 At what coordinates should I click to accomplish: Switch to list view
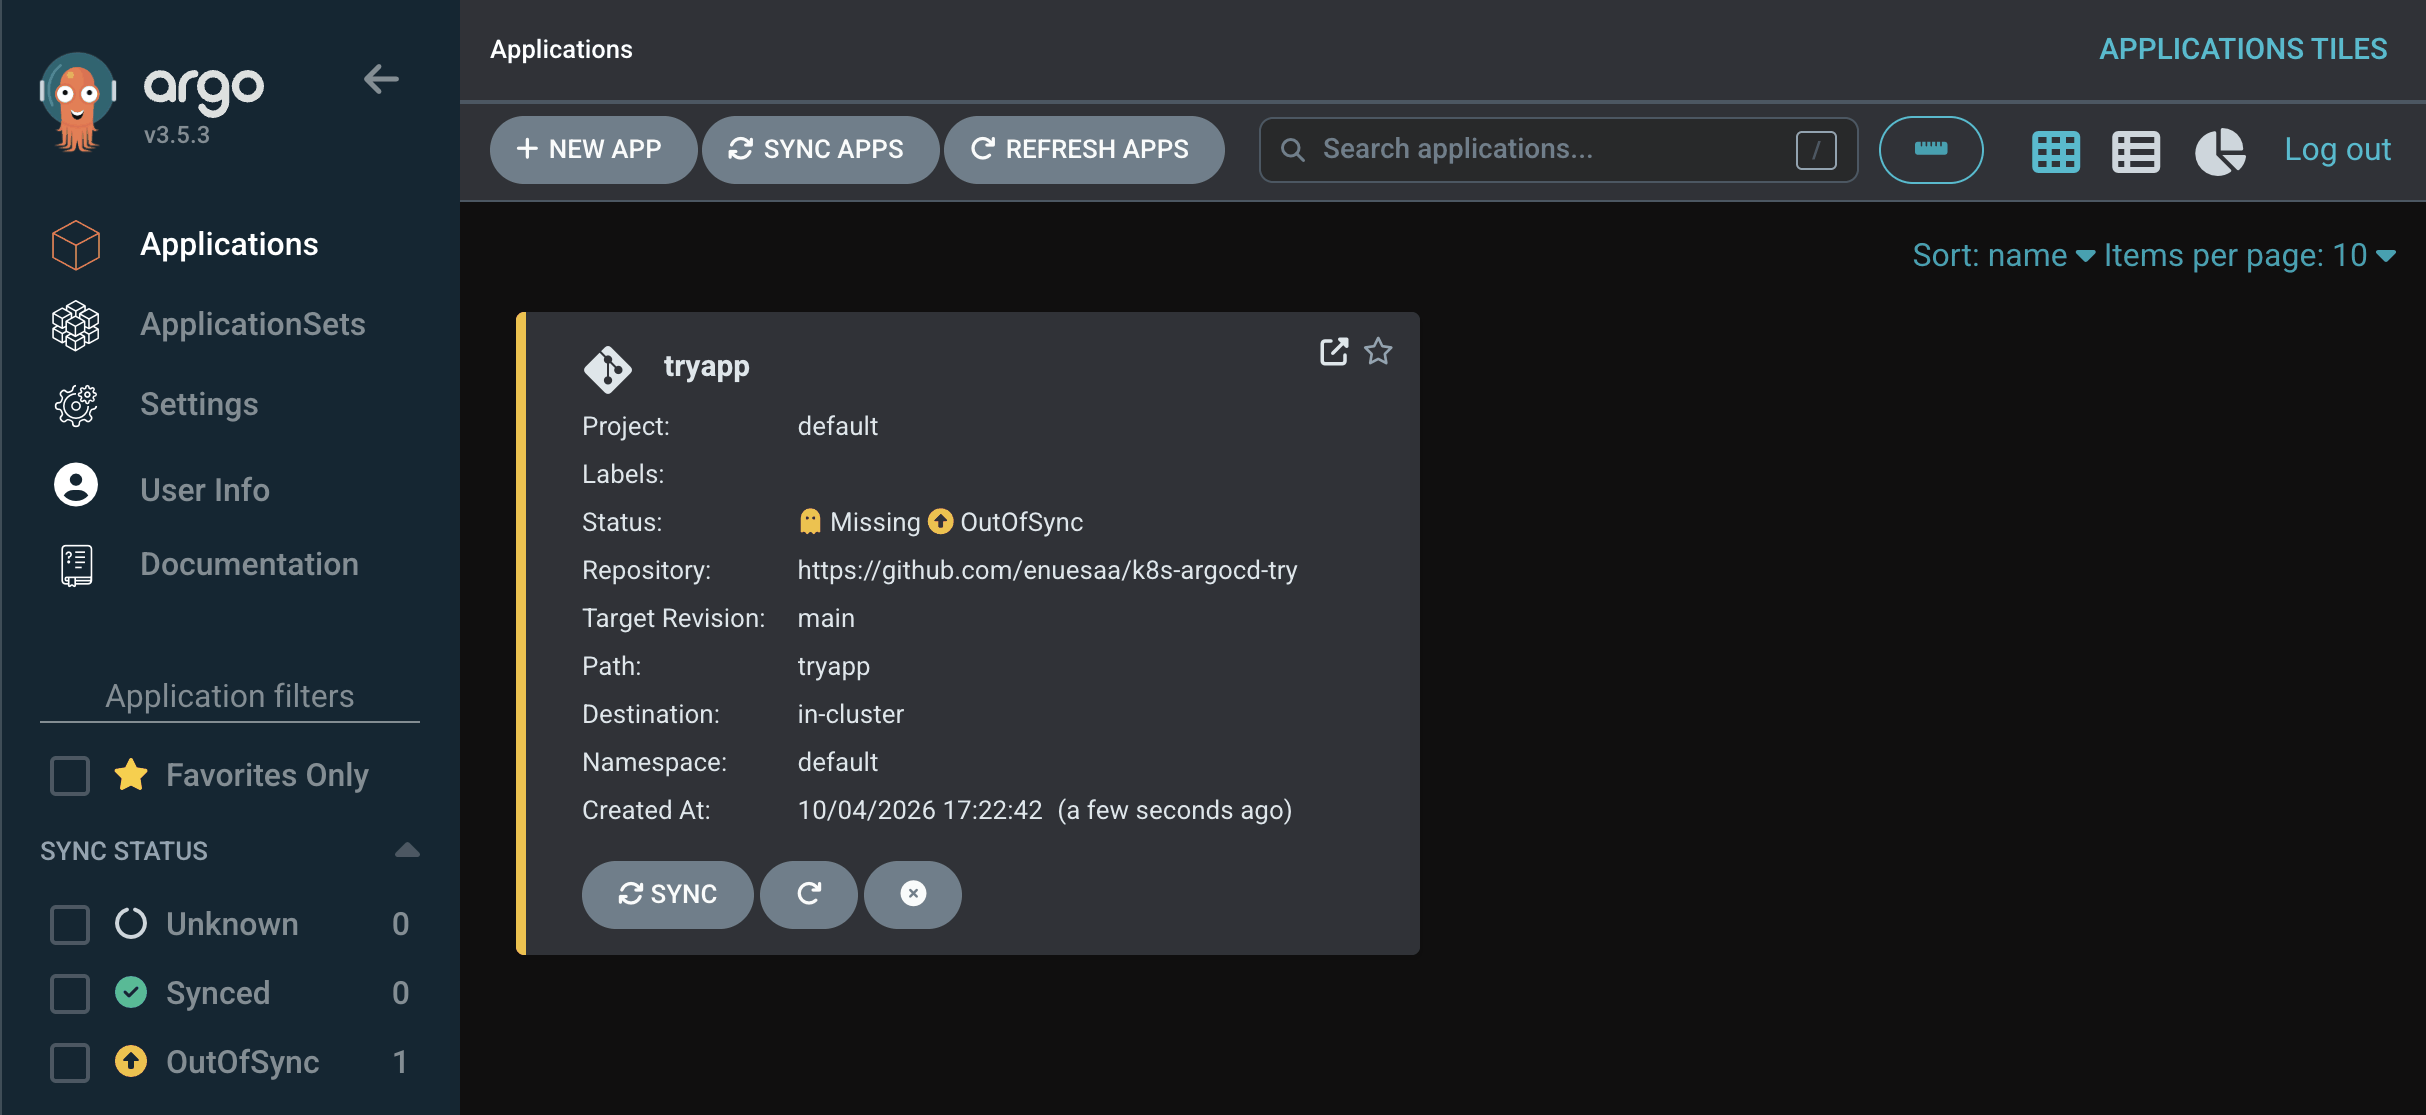pos(2136,152)
